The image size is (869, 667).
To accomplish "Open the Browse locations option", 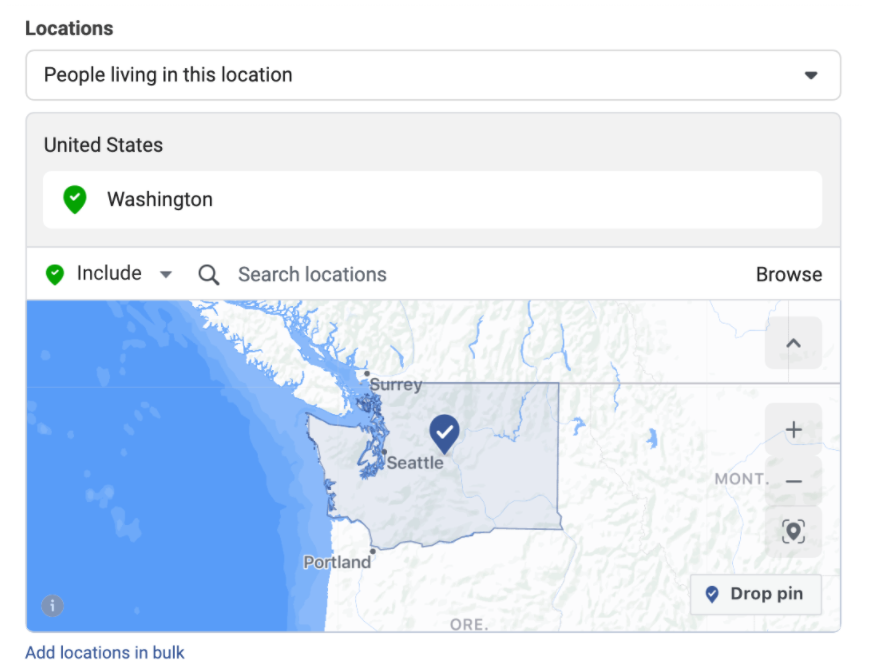I will (x=789, y=275).
